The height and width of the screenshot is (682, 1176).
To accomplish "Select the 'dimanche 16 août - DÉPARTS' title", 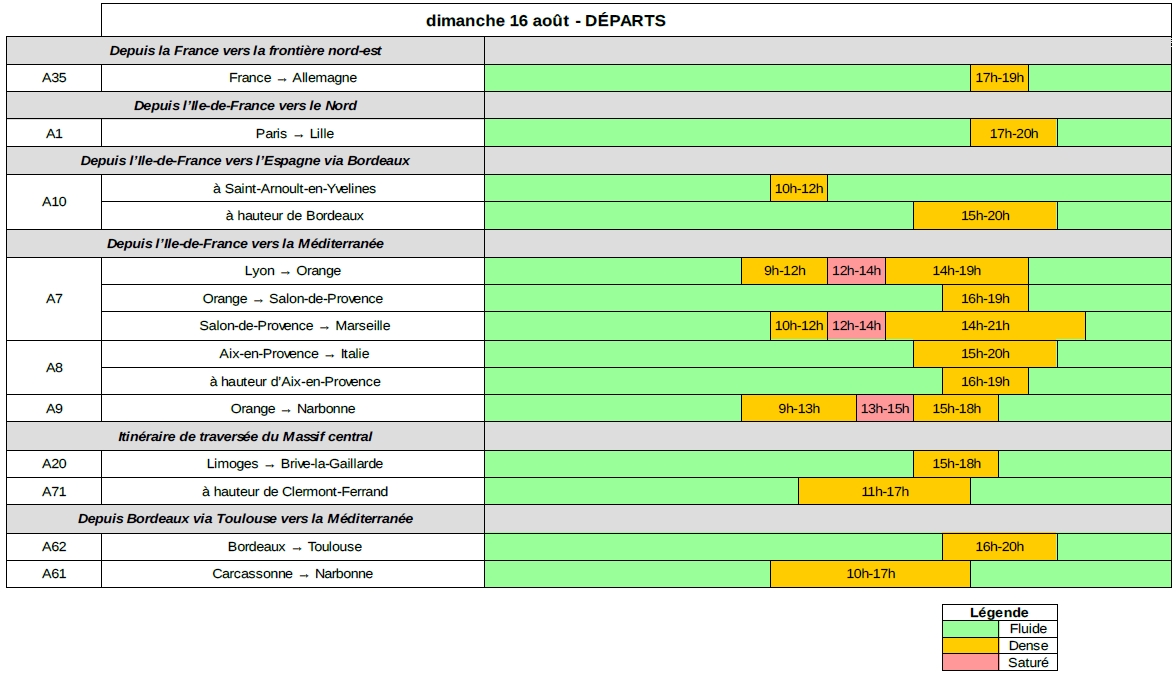I will click(545, 20).
